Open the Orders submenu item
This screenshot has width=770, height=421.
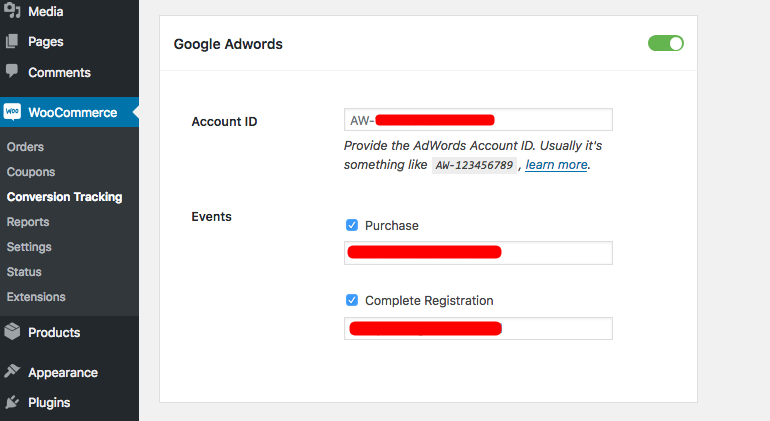pyautogui.click(x=25, y=147)
